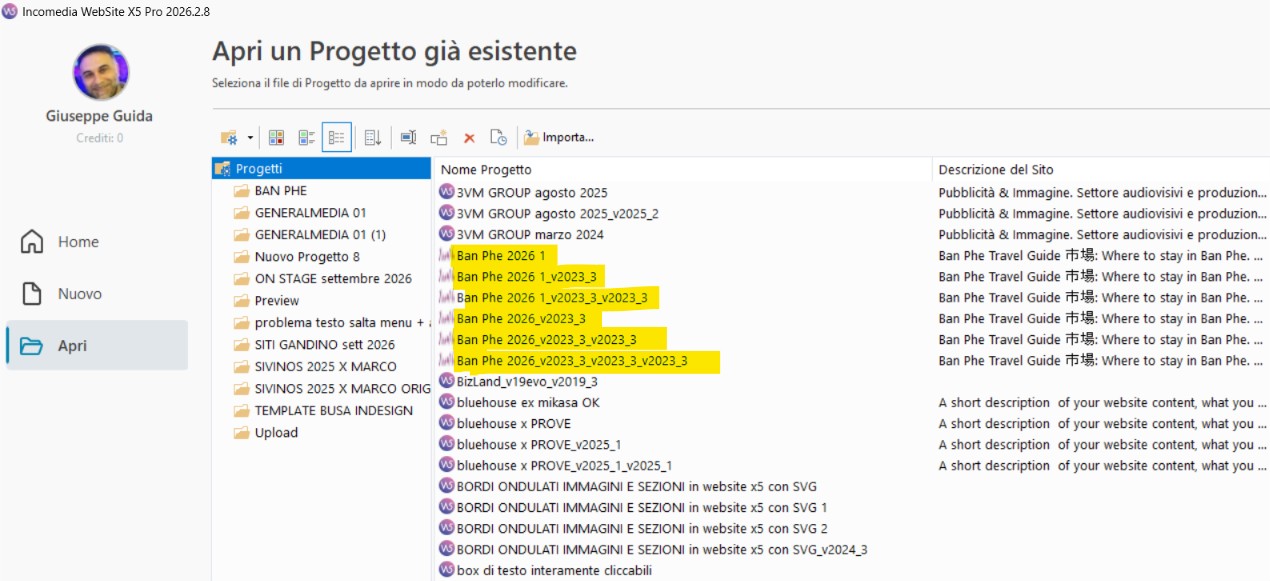Click the icon beside bluehouse ex mikasa OK
This screenshot has width=1270, height=581.
pos(446,402)
